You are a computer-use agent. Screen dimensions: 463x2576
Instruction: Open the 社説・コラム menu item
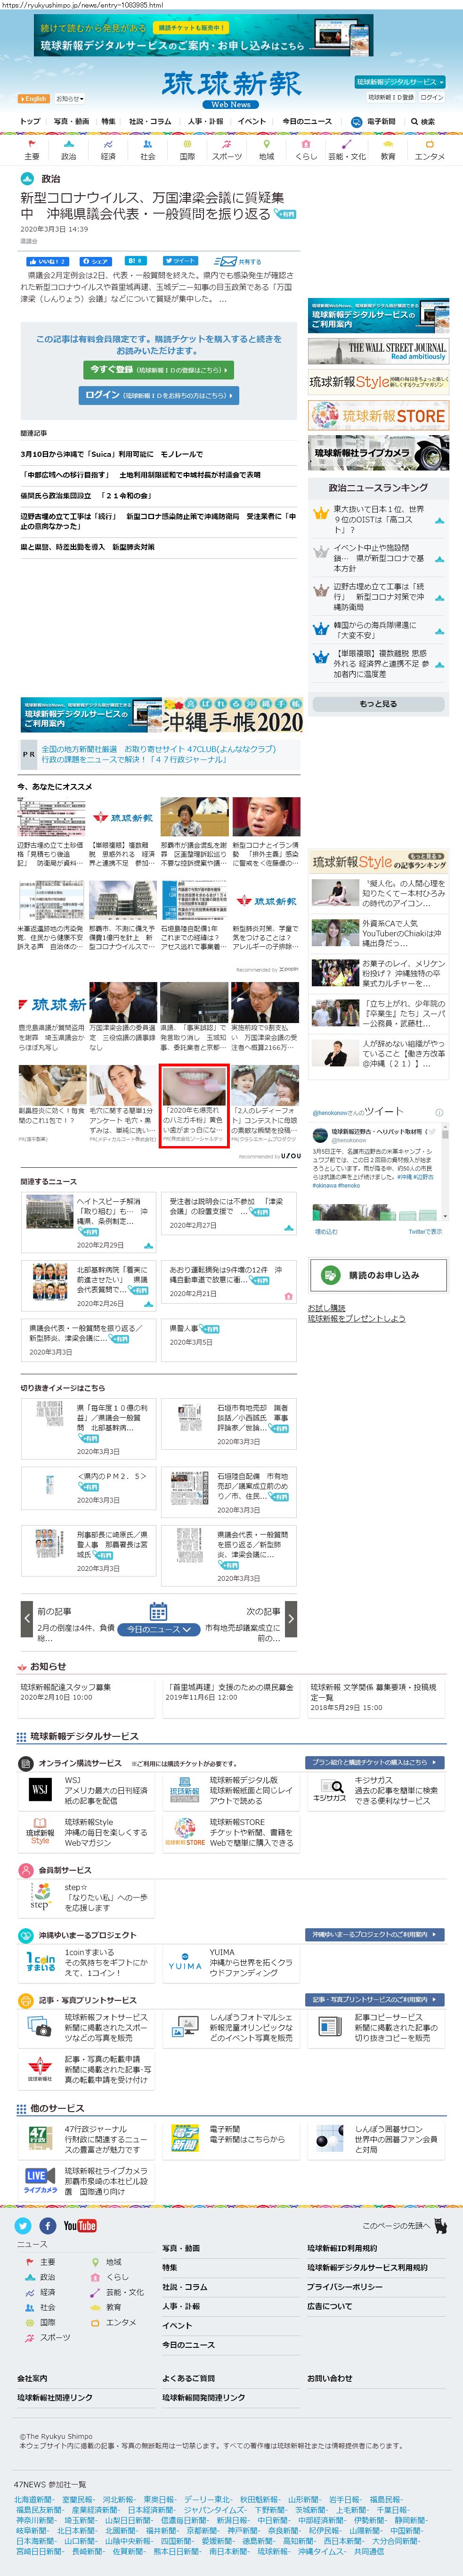(150, 121)
